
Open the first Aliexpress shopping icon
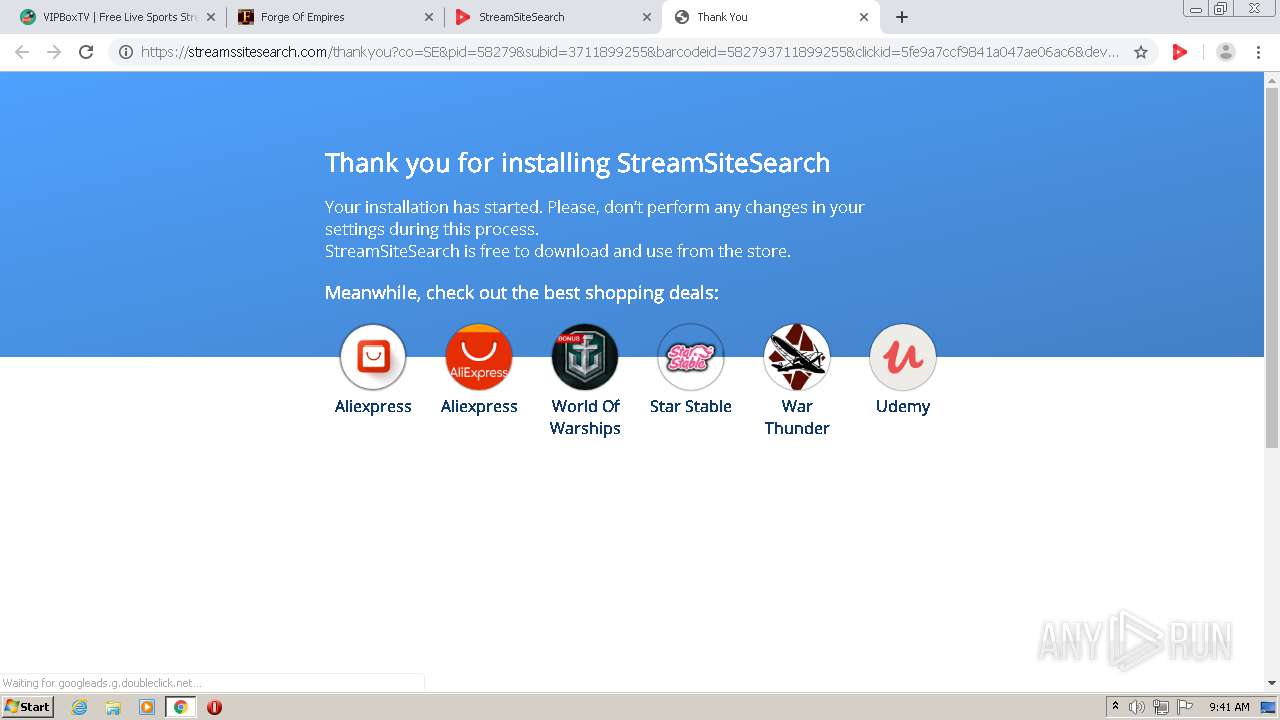pos(373,357)
